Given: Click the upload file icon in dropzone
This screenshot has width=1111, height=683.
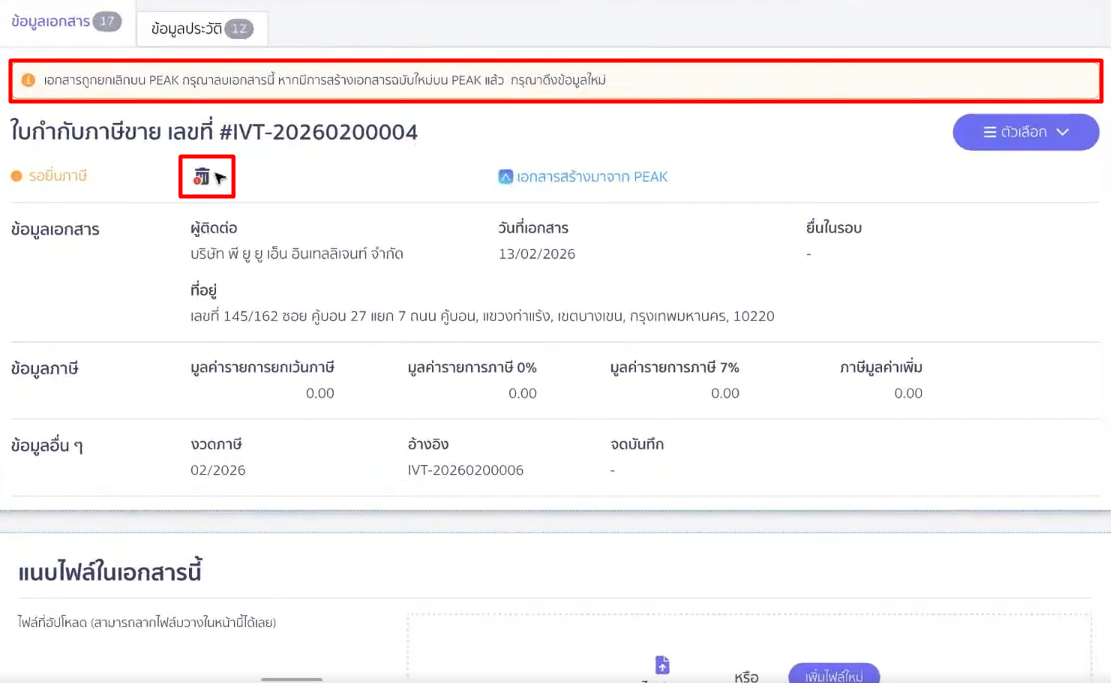Looking at the screenshot, I should pyautogui.click(x=662, y=665).
